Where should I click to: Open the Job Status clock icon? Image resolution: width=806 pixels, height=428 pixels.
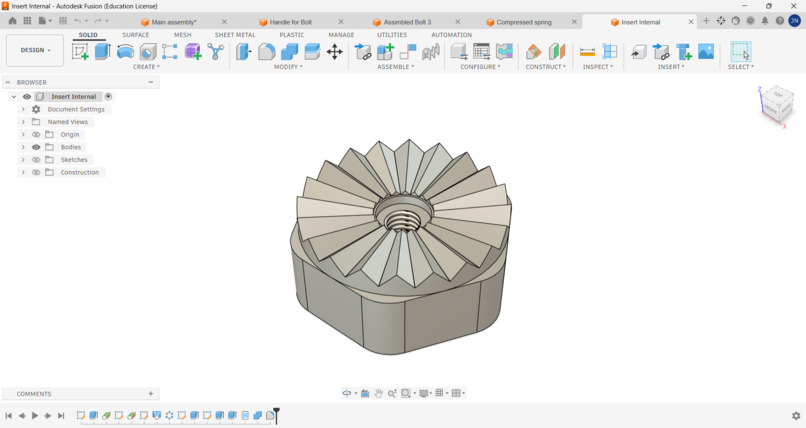[750, 21]
